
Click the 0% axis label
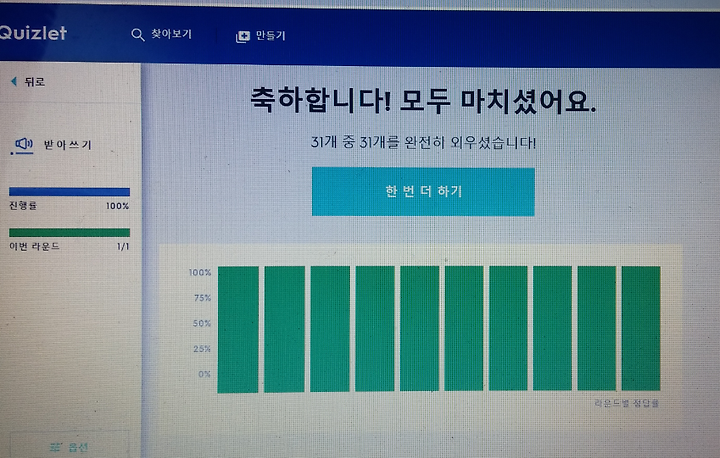pos(204,374)
